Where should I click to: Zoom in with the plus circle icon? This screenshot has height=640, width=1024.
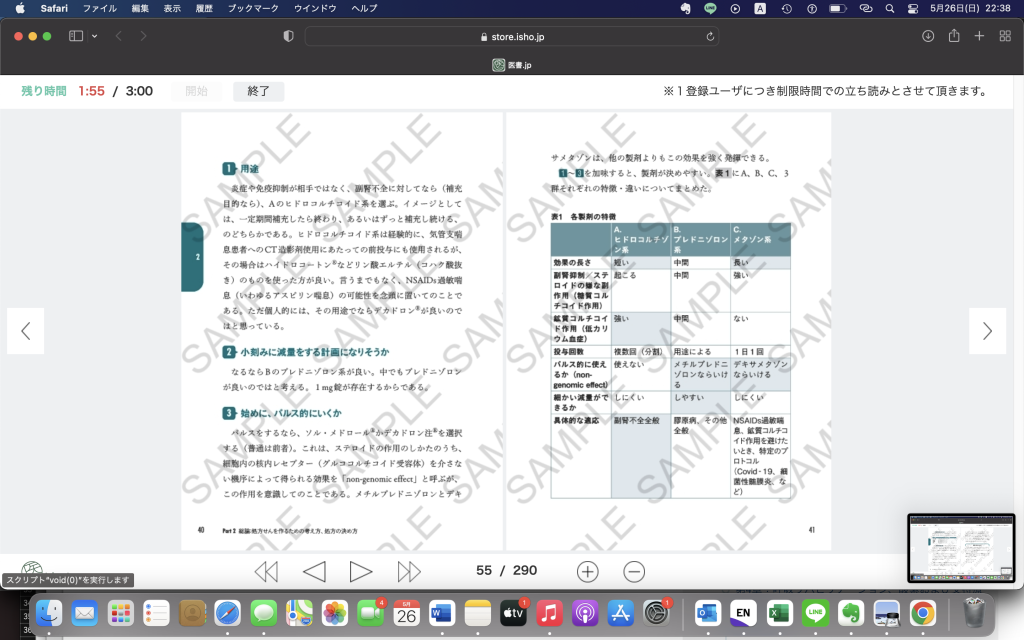588,571
